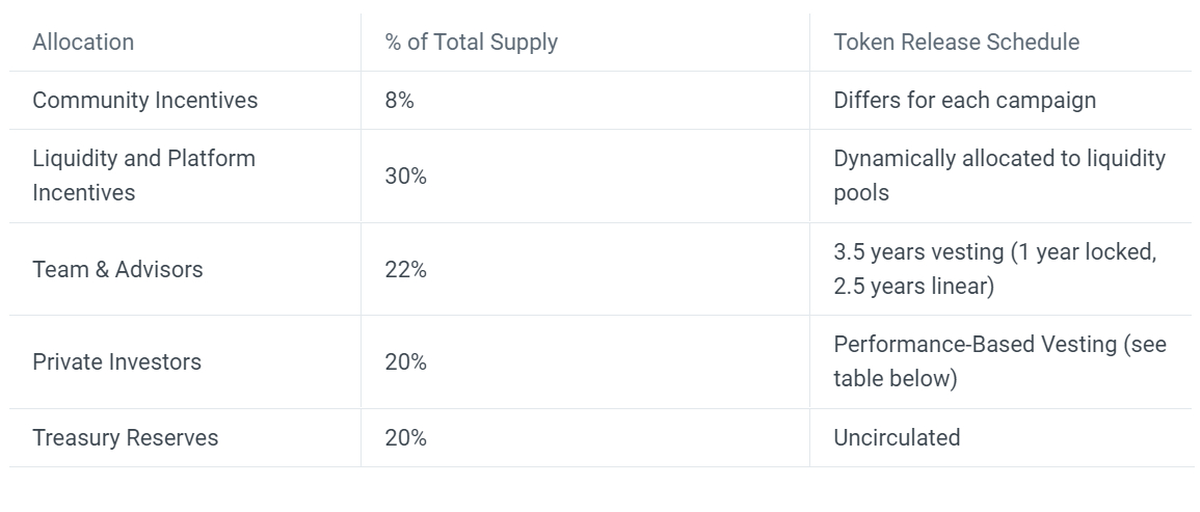Image resolution: width=1200 pixels, height=512 pixels.
Task: Click the % of Total Supply header
Action: (x=471, y=42)
